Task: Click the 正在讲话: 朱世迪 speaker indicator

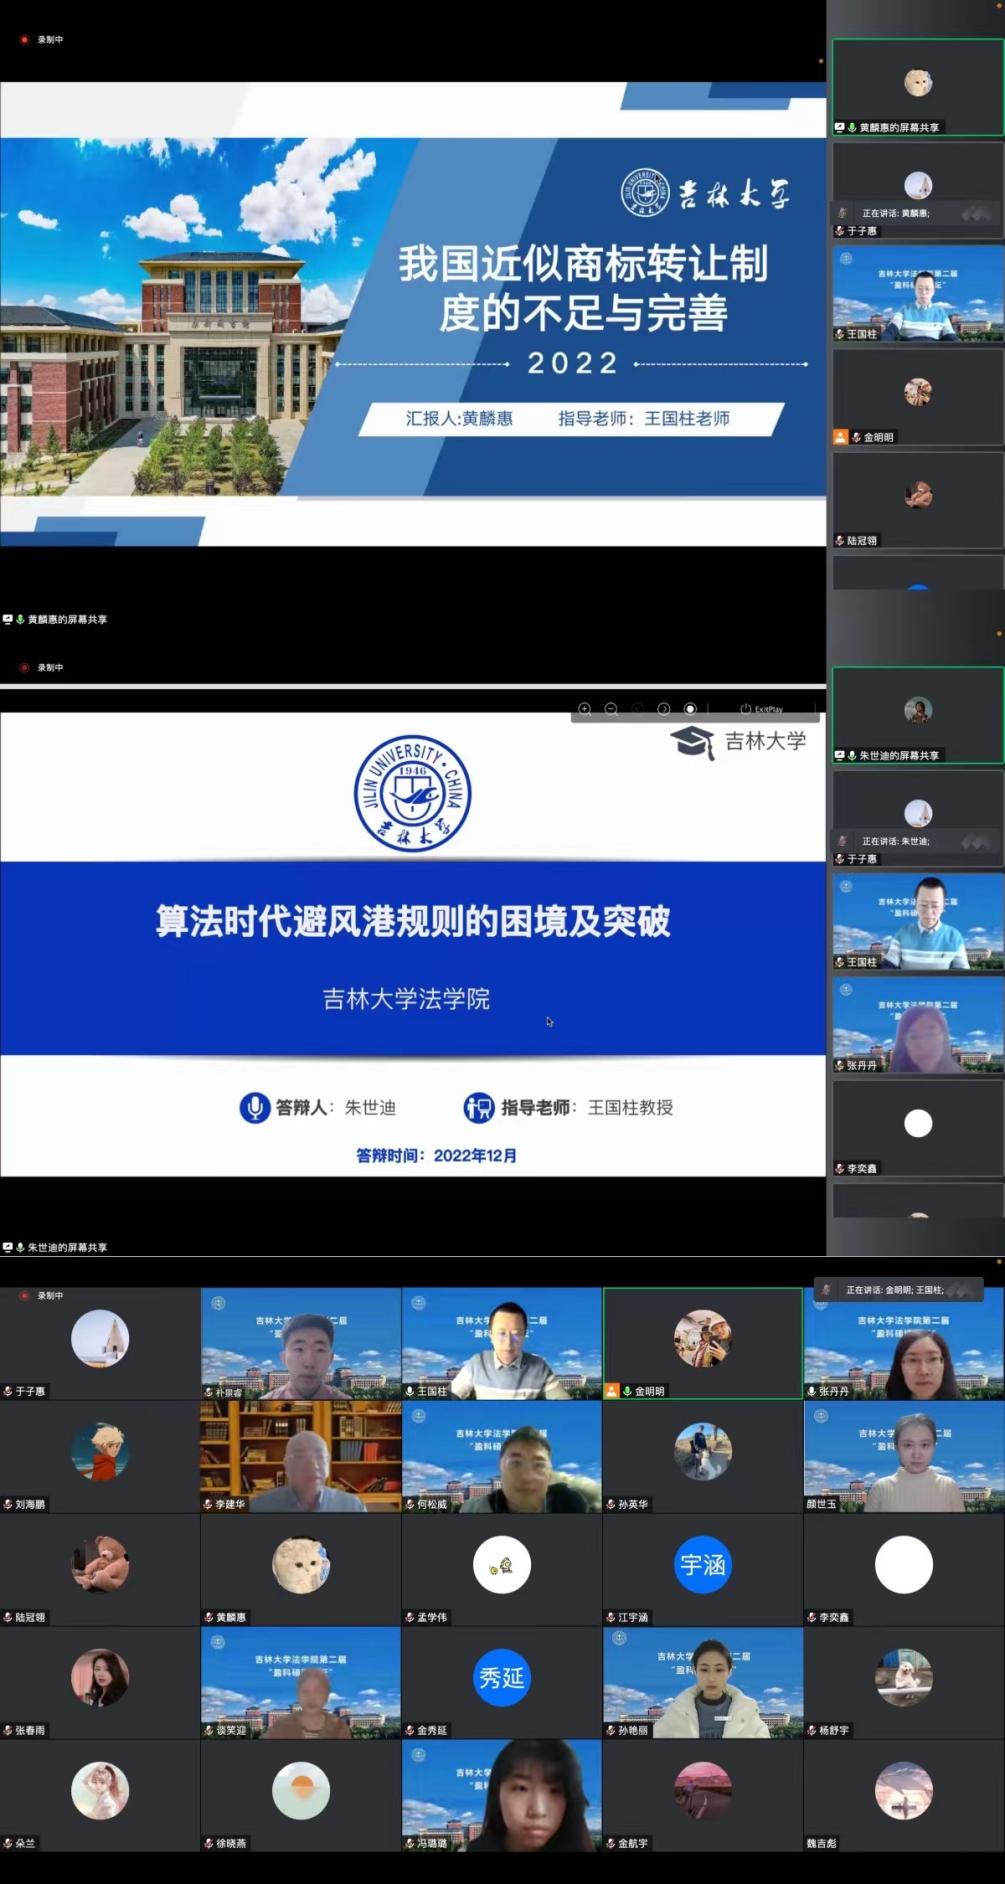Action: pos(895,841)
